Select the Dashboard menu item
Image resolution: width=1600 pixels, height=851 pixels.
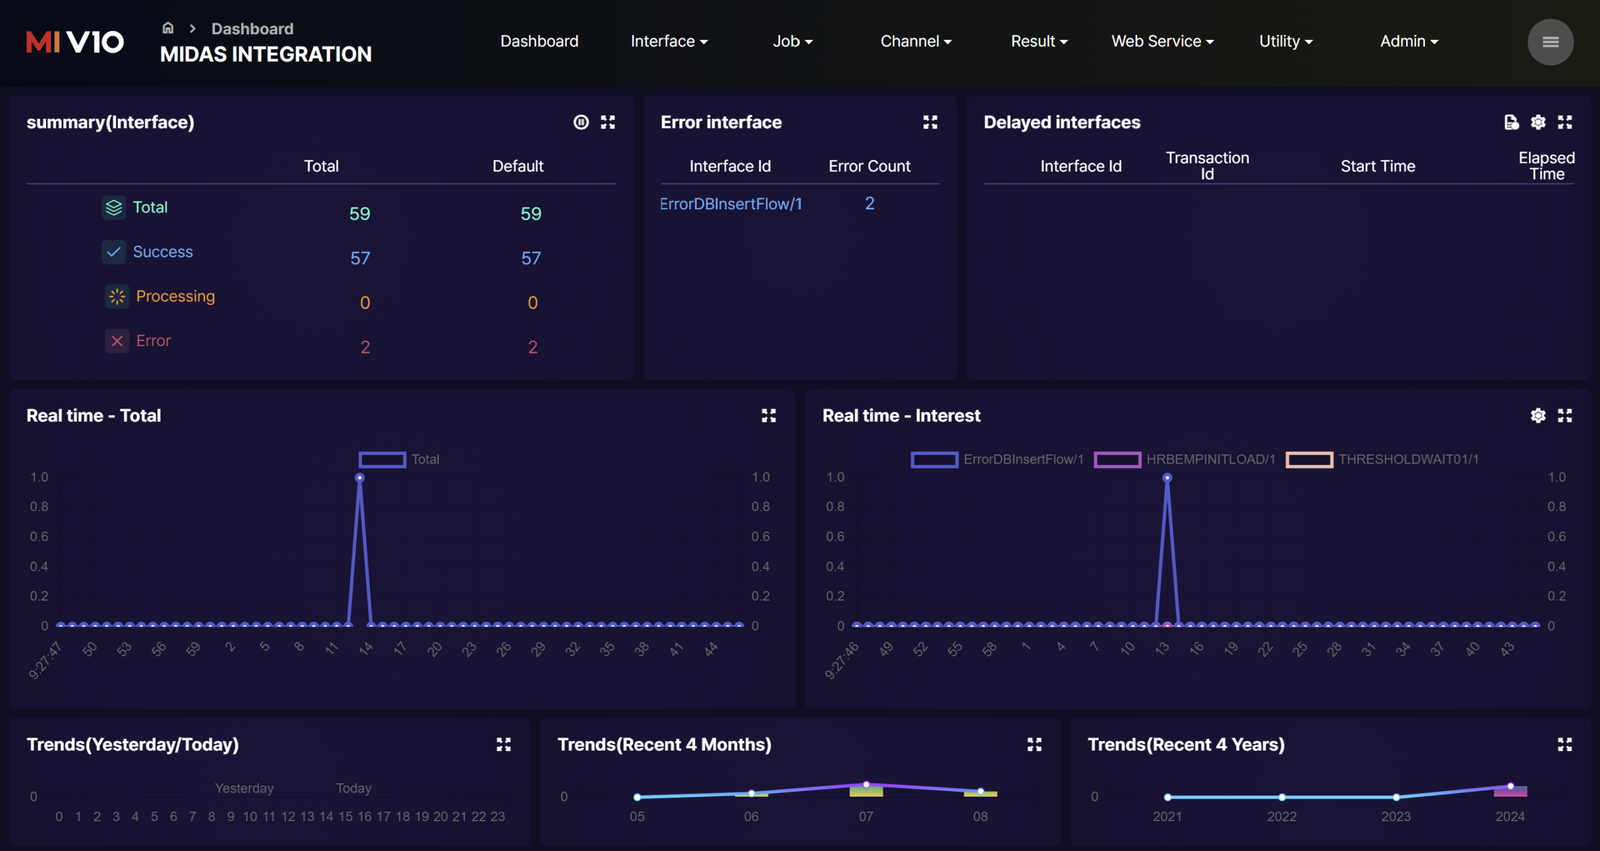[x=539, y=41]
